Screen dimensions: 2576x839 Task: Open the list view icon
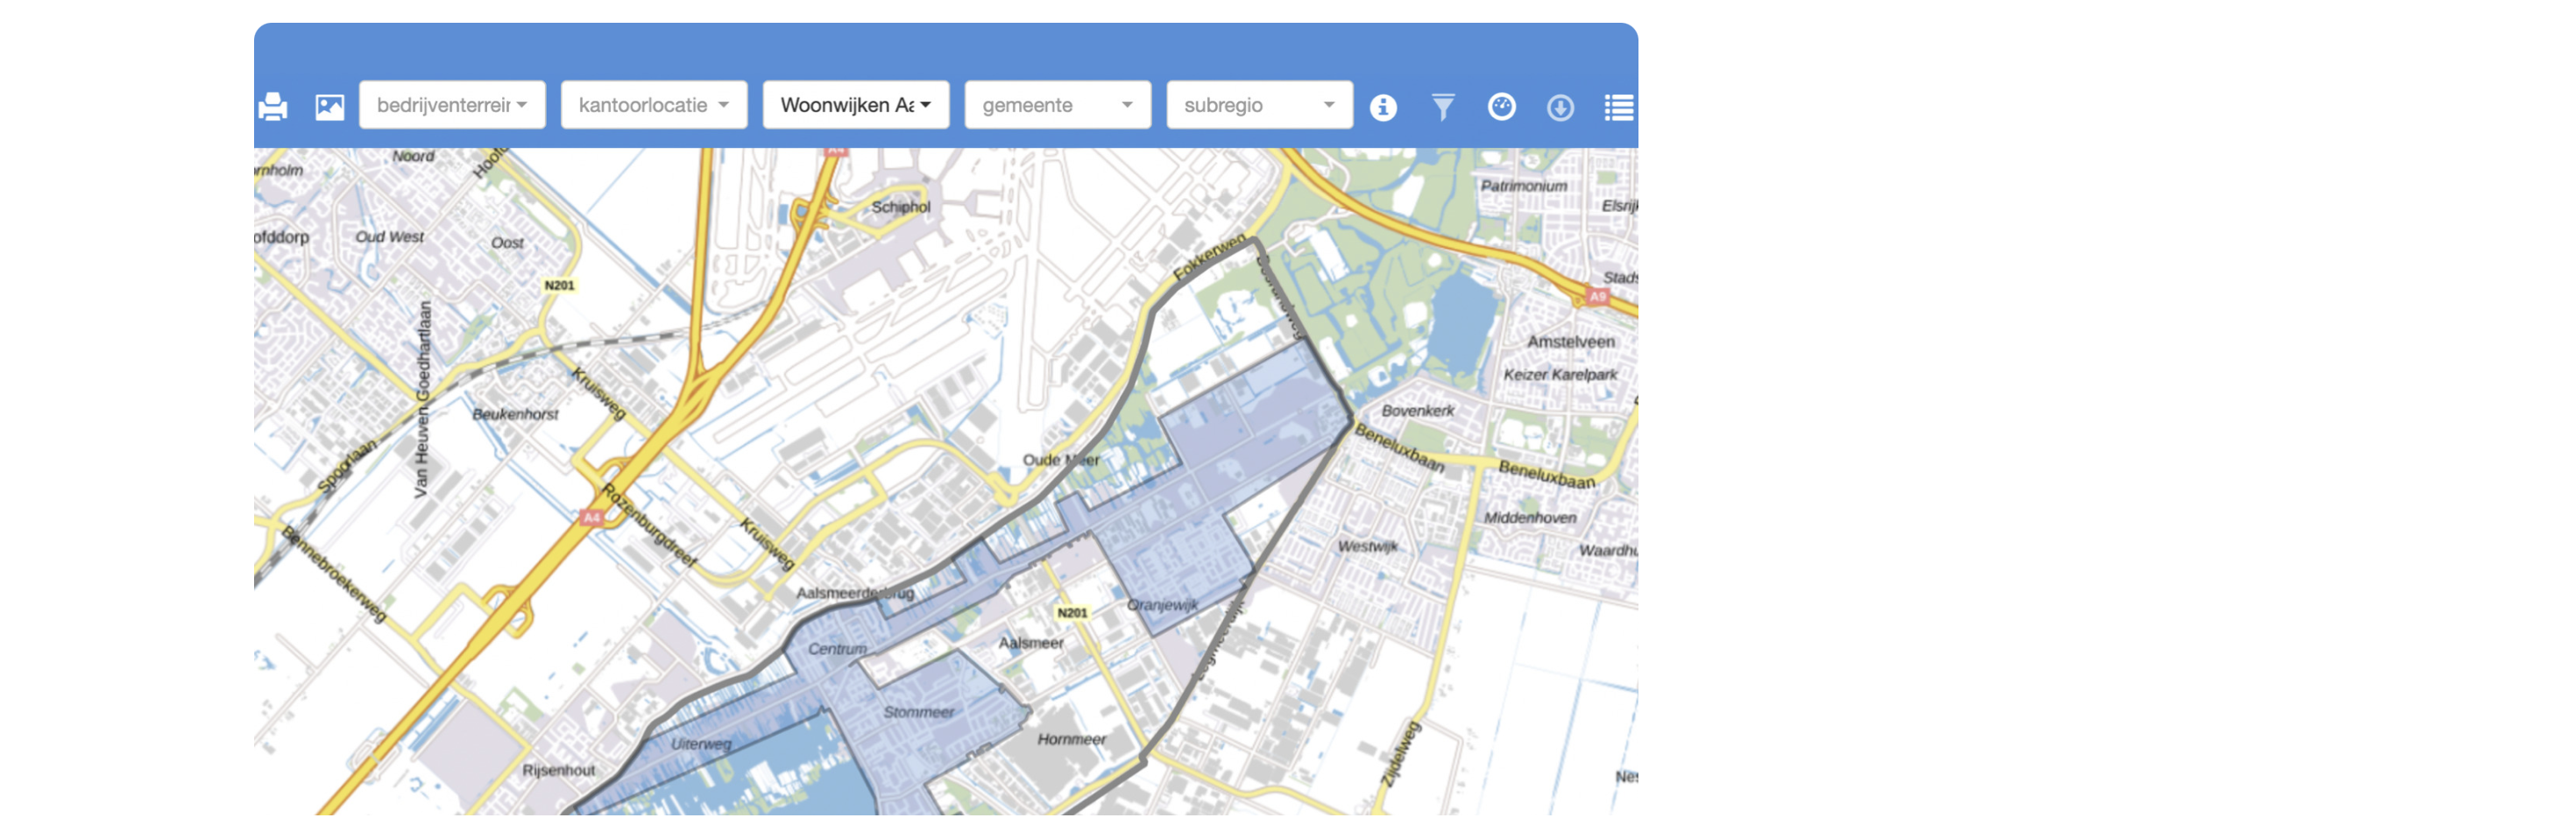tap(1618, 106)
